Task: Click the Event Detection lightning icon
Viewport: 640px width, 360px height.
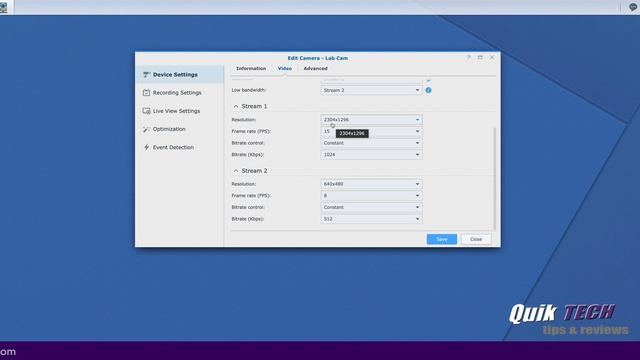Action: click(x=146, y=147)
